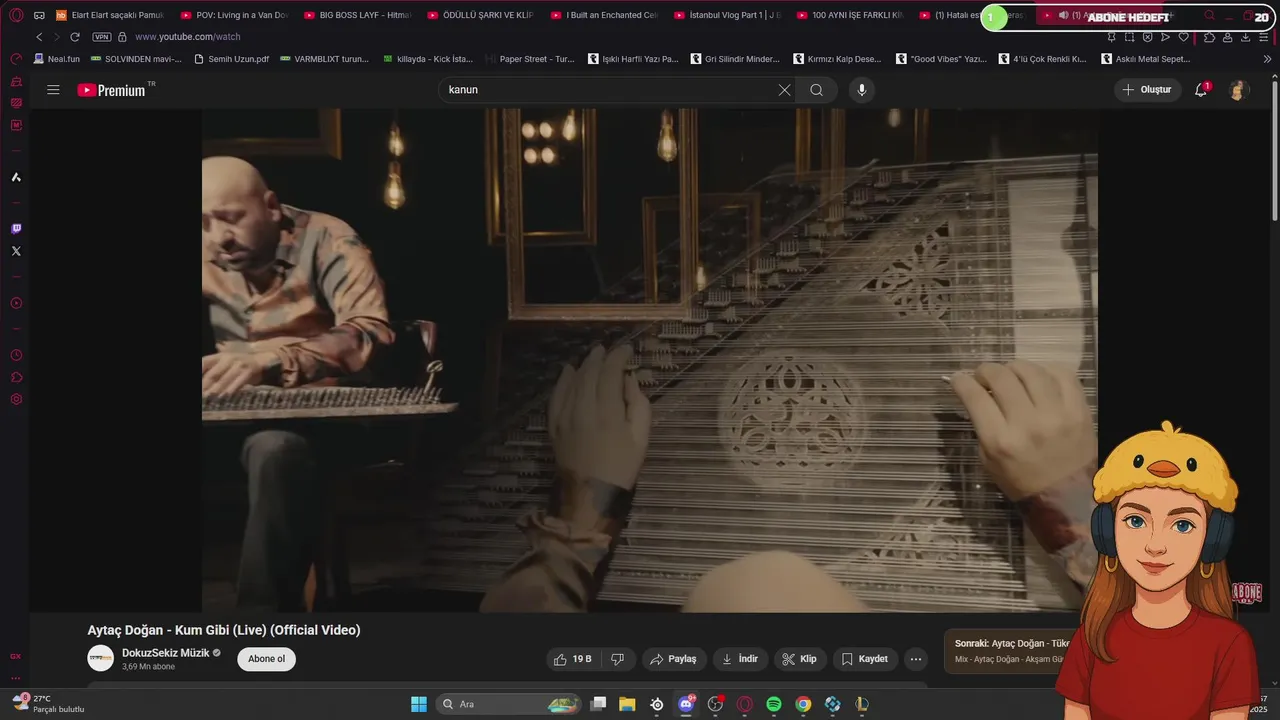The width and height of the screenshot is (1280, 720).
Task: Open Discord from taskbar
Action: (x=686, y=704)
